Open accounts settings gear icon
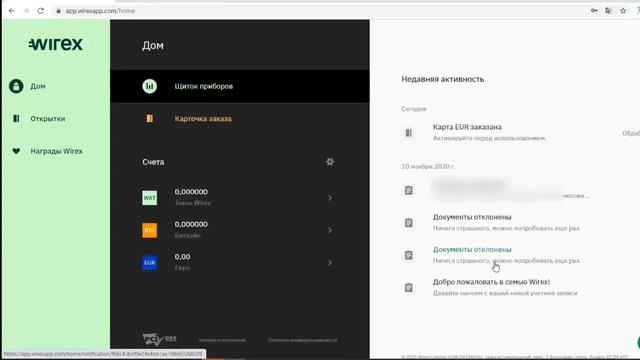The width and height of the screenshot is (640, 360). [x=330, y=162]
